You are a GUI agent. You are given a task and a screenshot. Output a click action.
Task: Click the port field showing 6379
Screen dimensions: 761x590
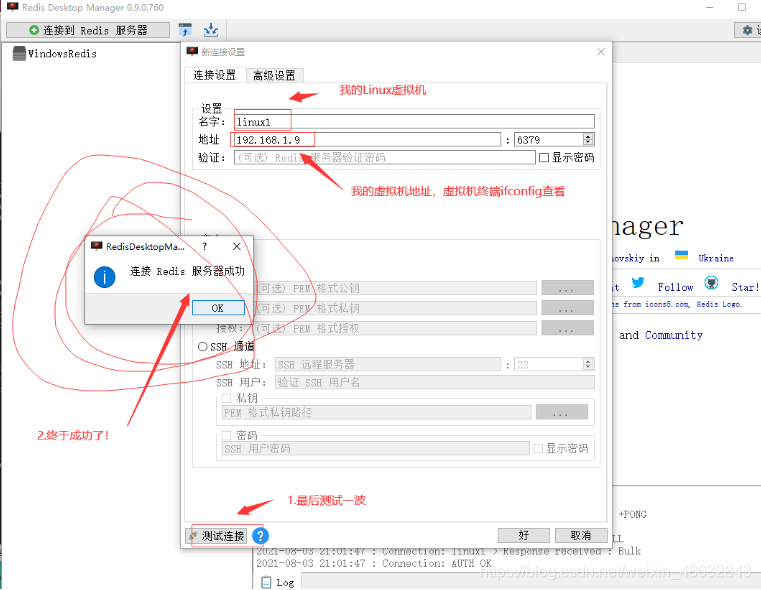549,140
